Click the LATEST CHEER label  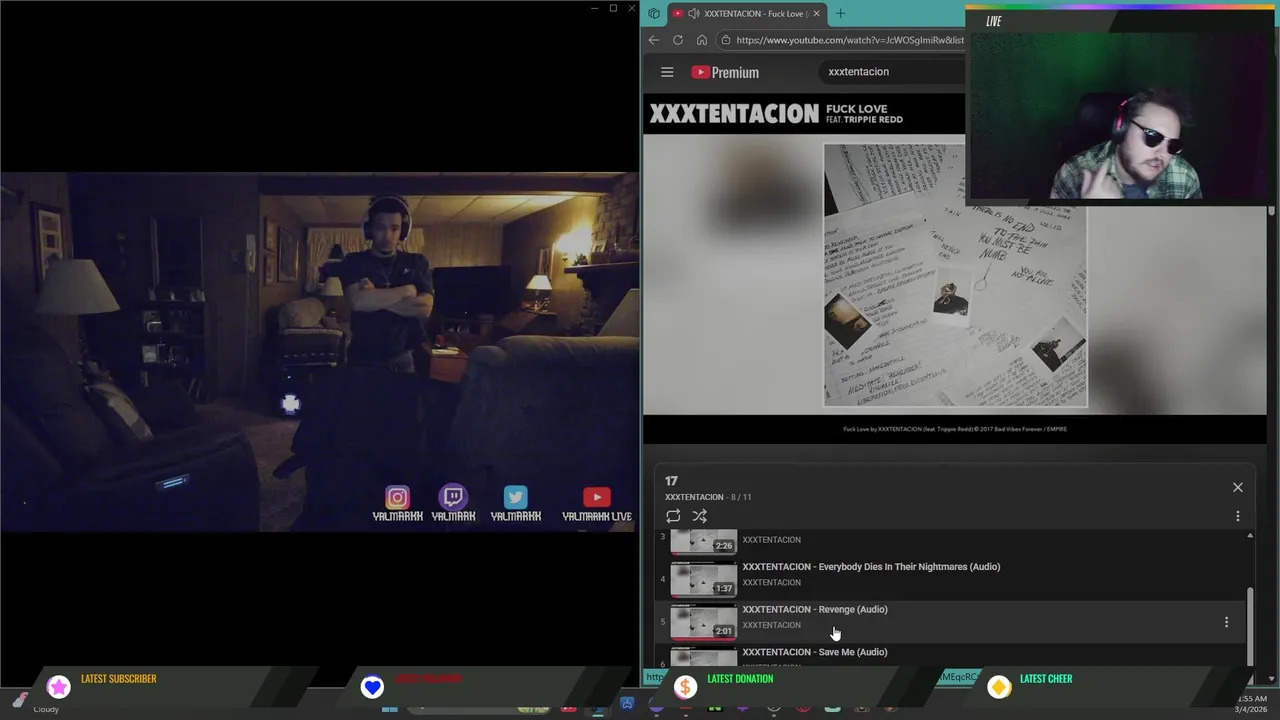tap(1046, 679)
